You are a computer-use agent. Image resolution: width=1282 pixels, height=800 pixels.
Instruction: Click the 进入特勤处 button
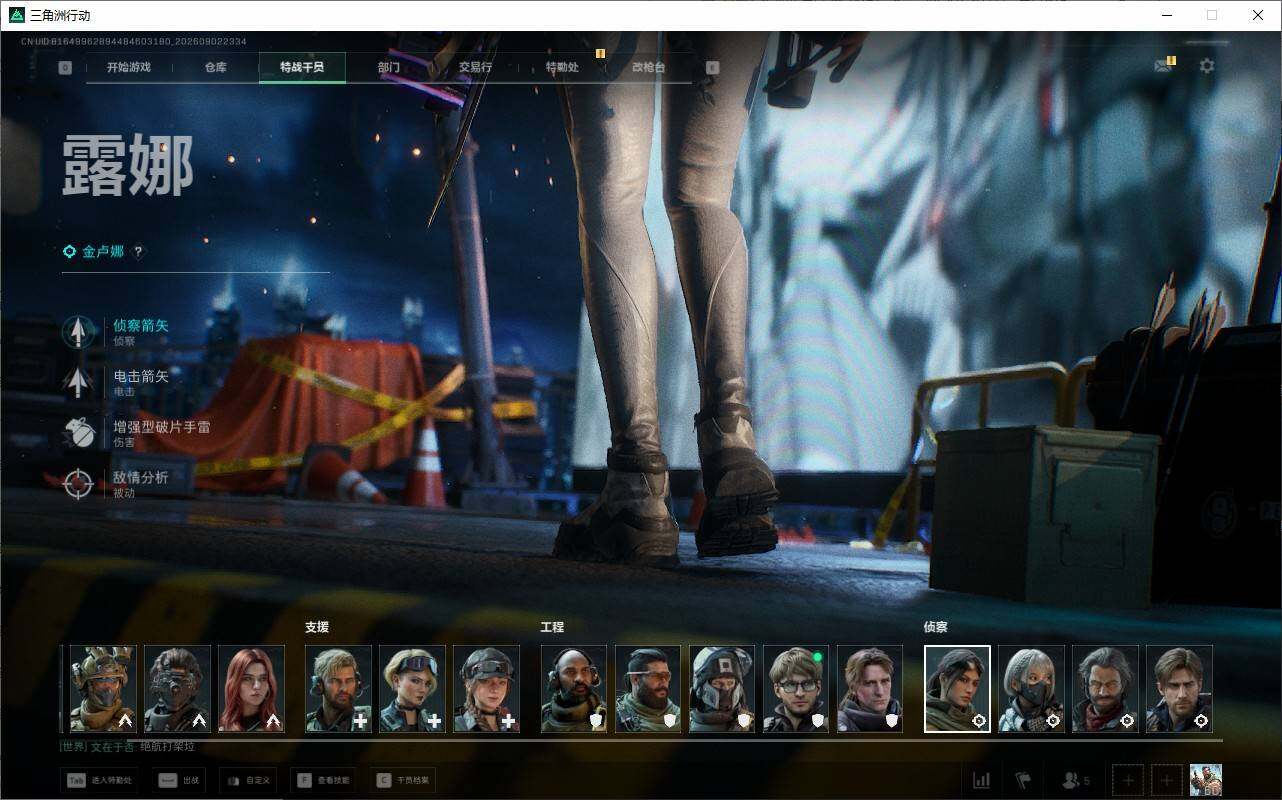pos(99,780)
